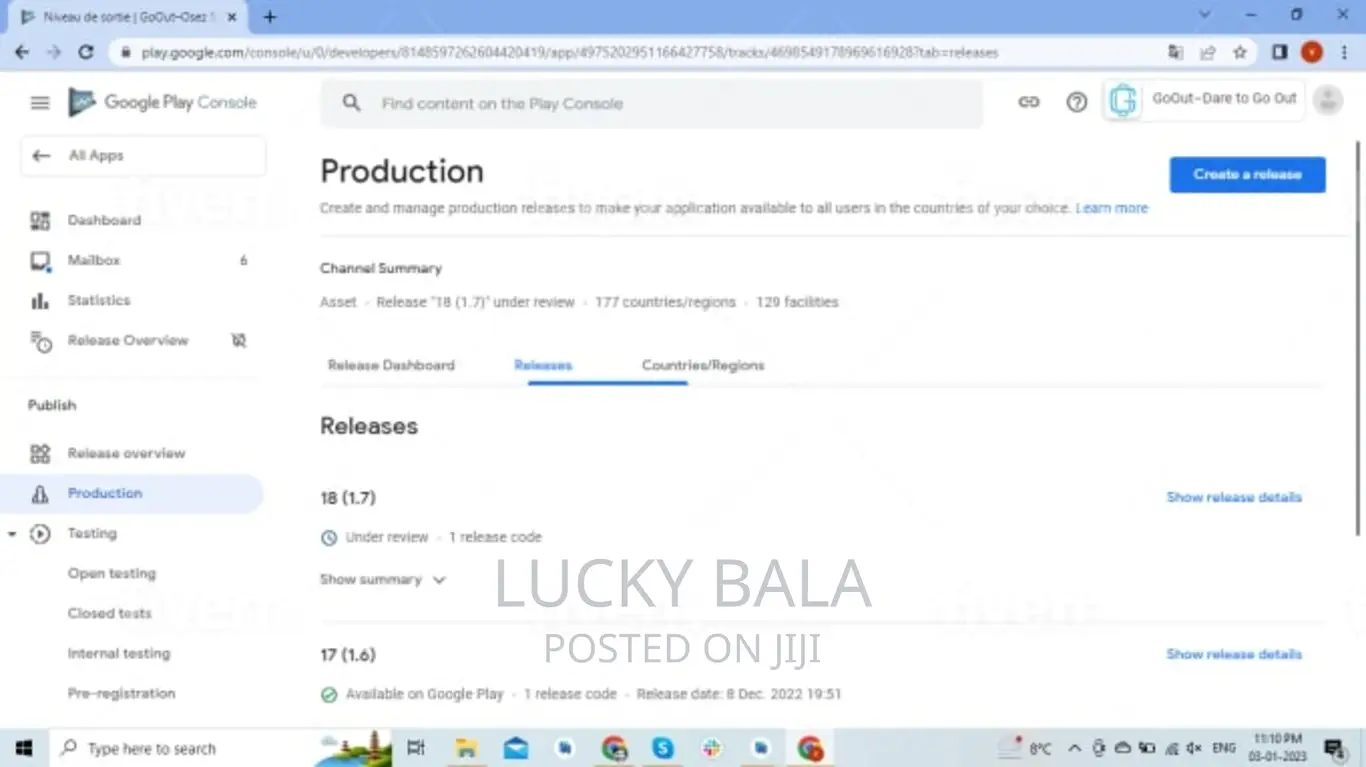Click the browser Forward arrow
The width and height of the screenshot is (1366, 767).
click(54, 52)
